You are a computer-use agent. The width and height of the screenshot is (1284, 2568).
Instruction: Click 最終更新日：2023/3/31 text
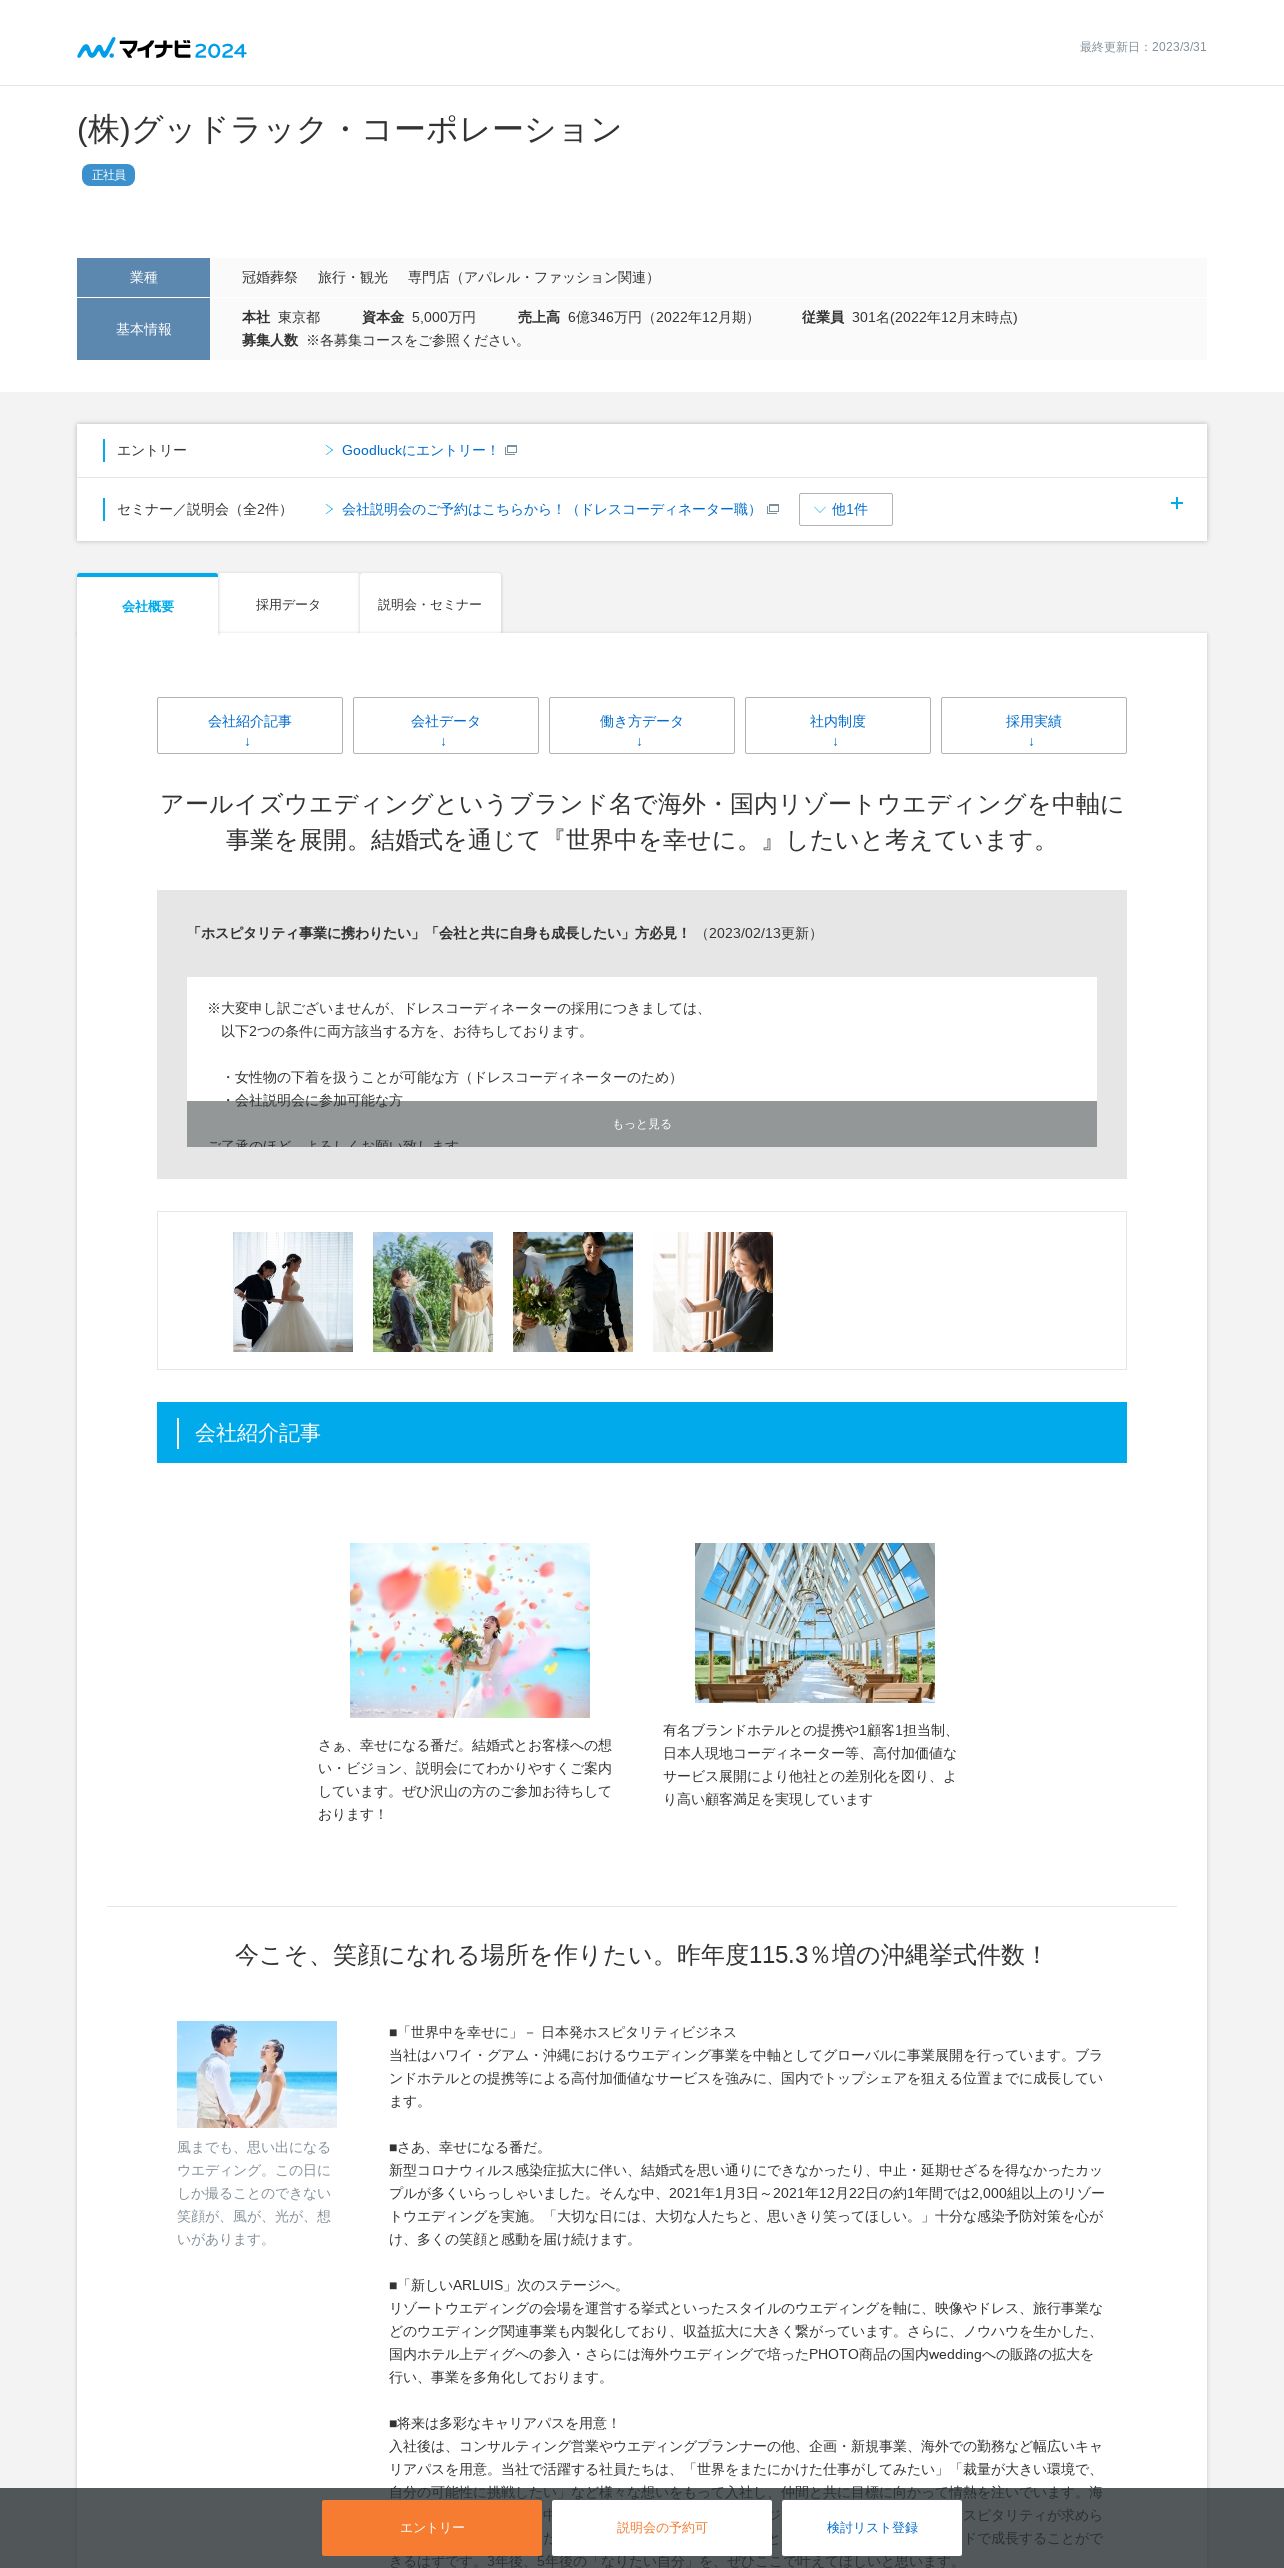[1143, 47]
